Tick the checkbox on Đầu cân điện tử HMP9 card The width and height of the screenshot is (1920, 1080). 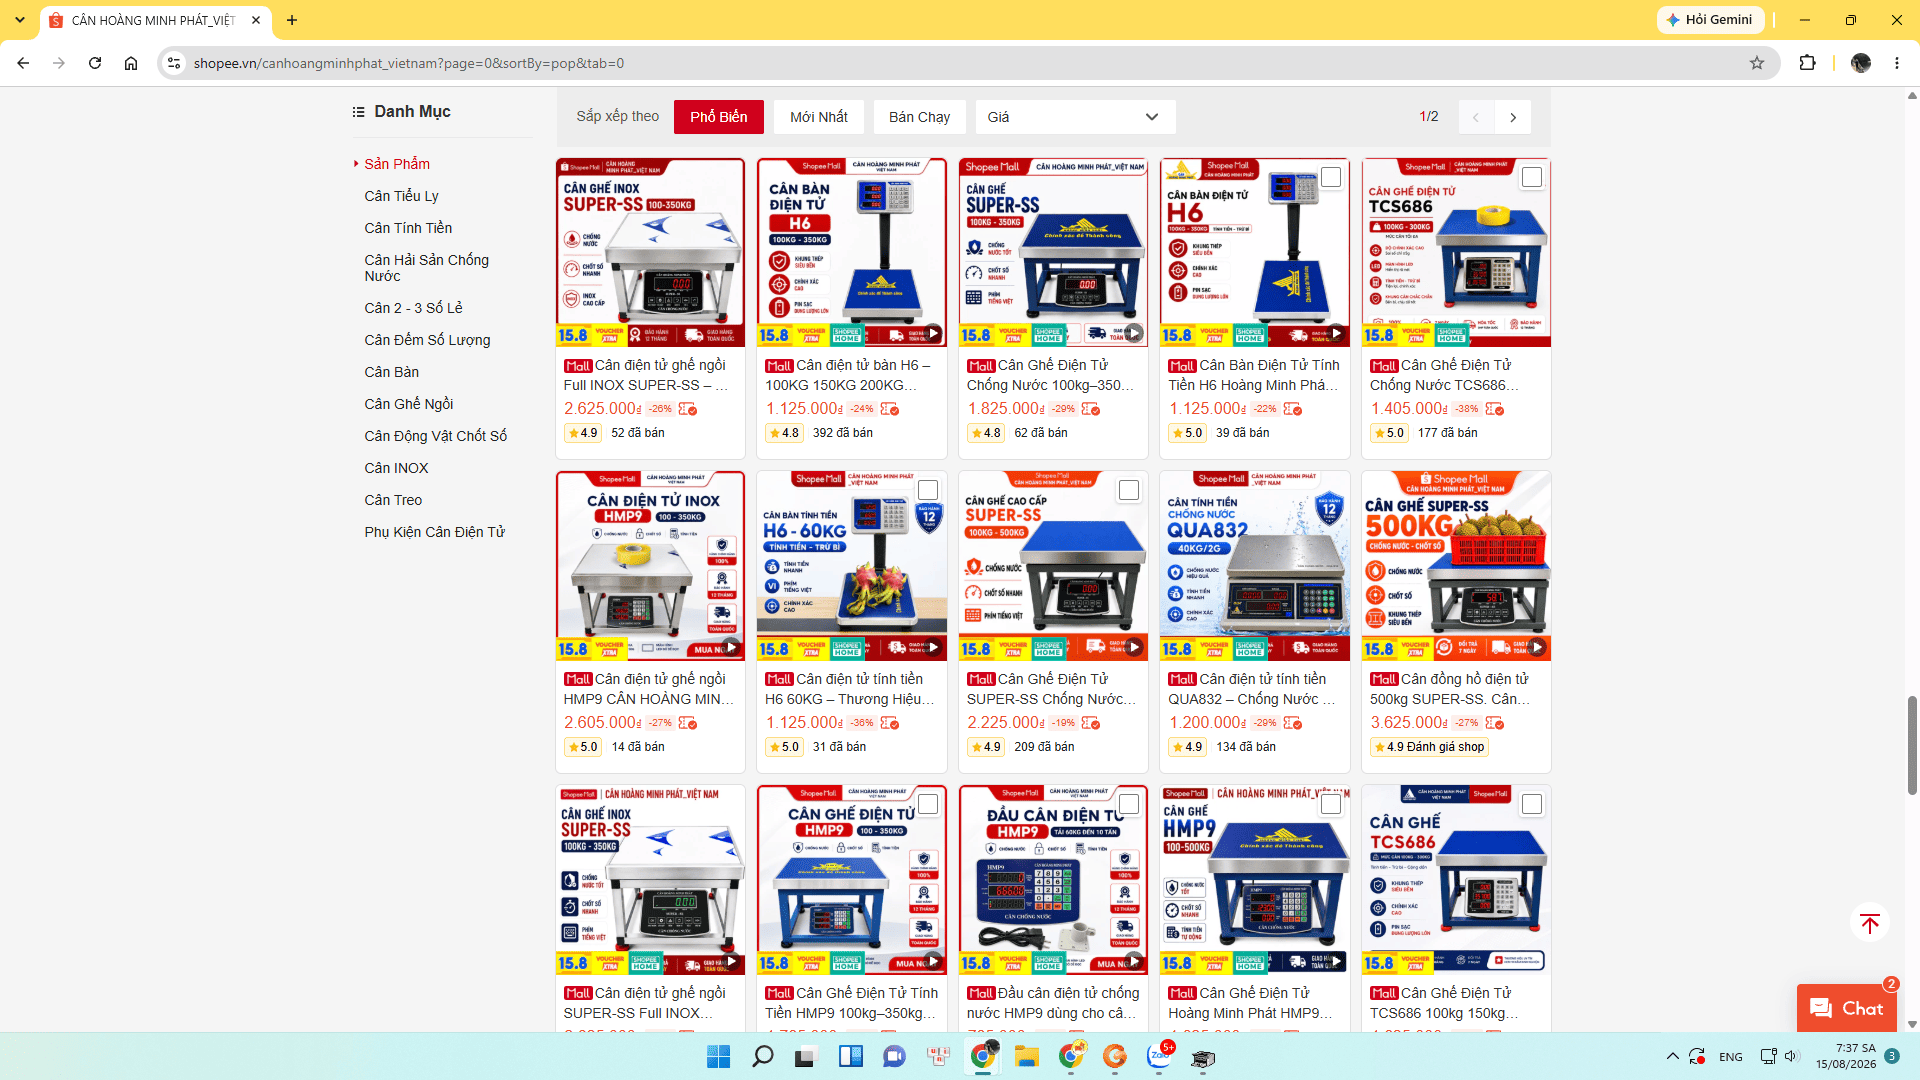coord(1129,804)
